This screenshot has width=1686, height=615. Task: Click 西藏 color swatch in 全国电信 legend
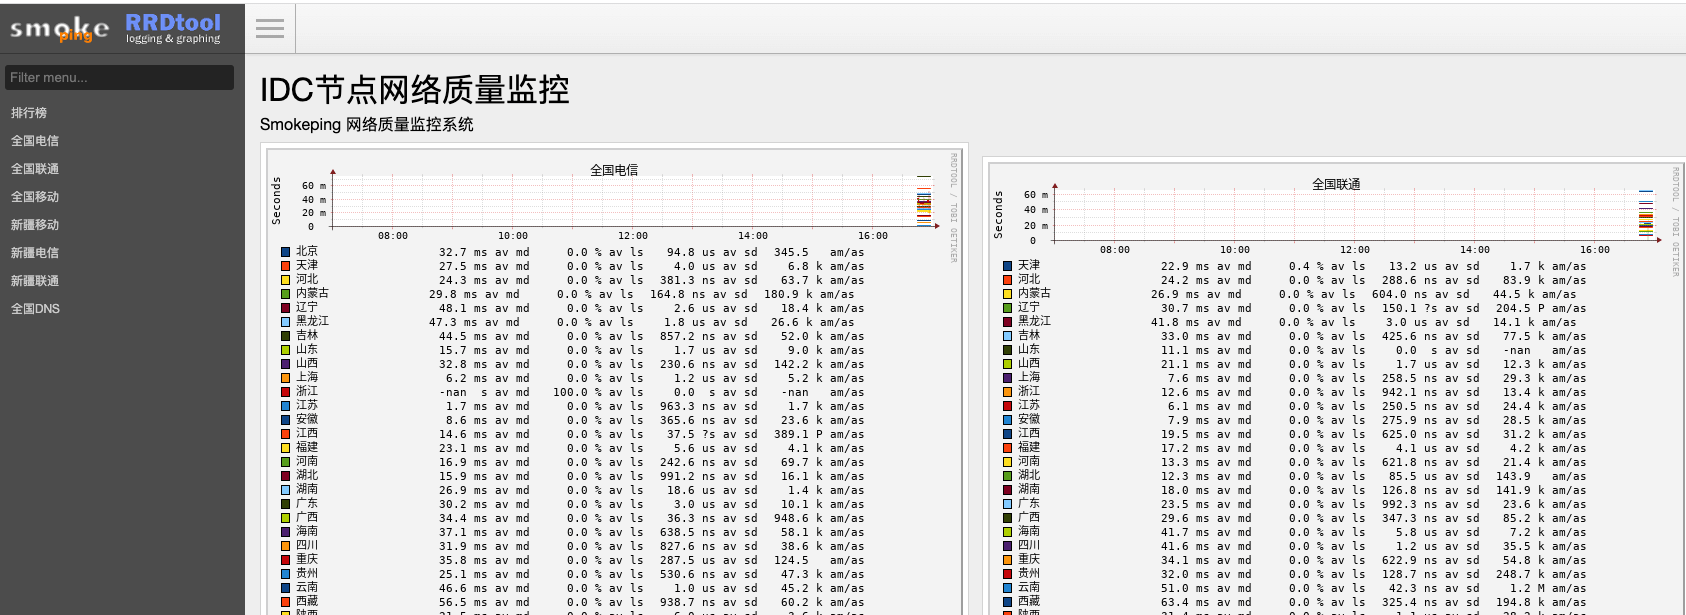(286, 602)
